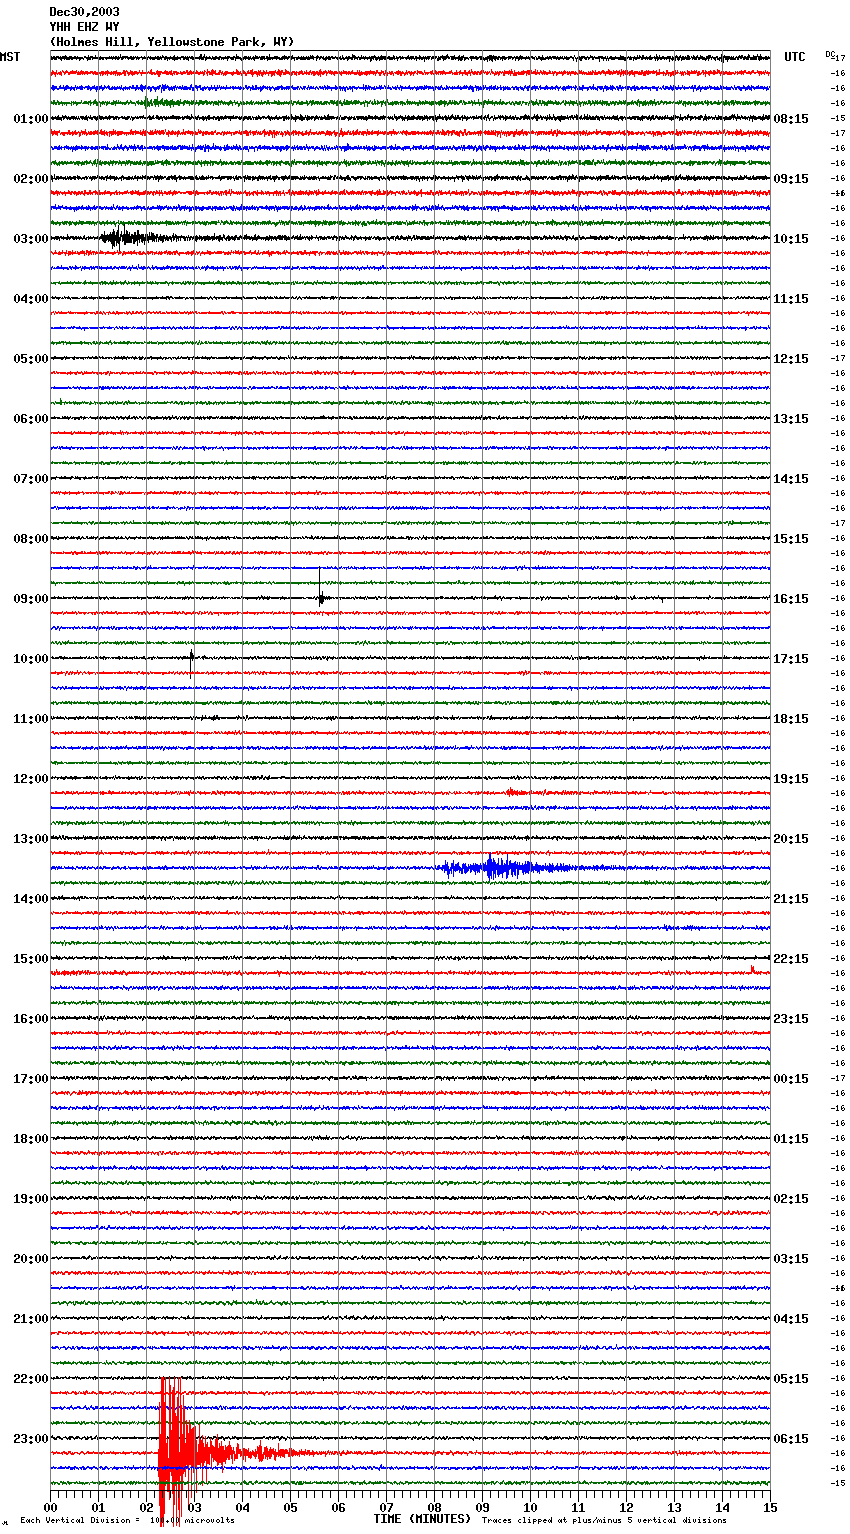Select the 20:00 MST time label
Viewport: 850px width, 1534px height.
click(x=31, y=1259)
